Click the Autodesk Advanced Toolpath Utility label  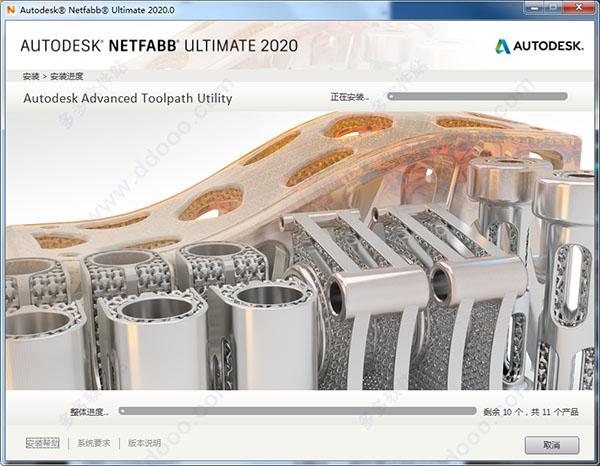(128, 98)
